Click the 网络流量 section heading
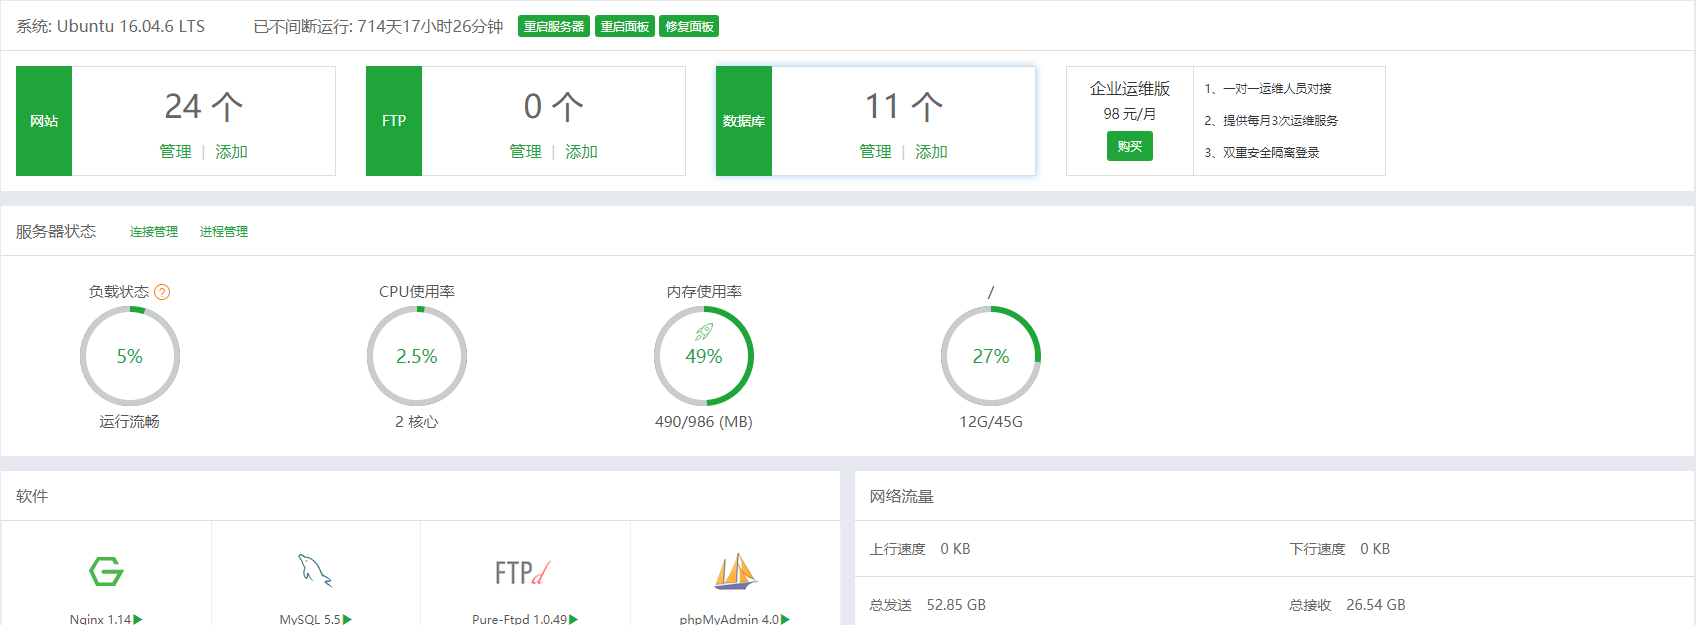This screenshot has height=625, width=1696. pos(902,496)
